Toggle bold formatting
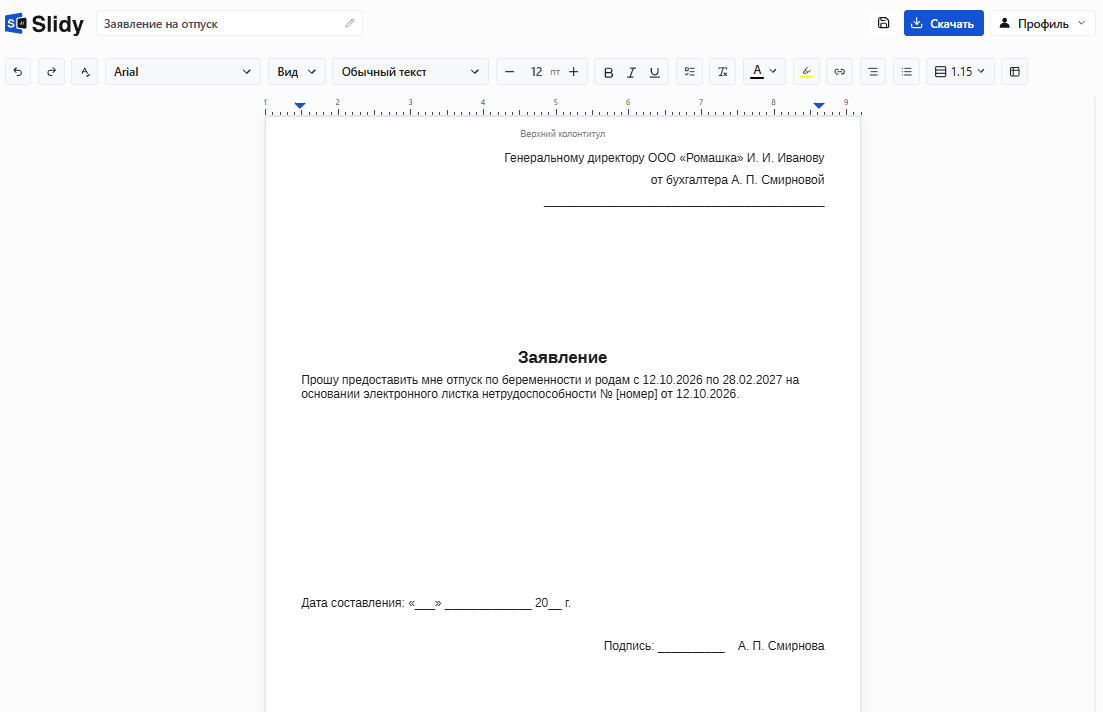 pyautogui.click(x=608, y=72)
